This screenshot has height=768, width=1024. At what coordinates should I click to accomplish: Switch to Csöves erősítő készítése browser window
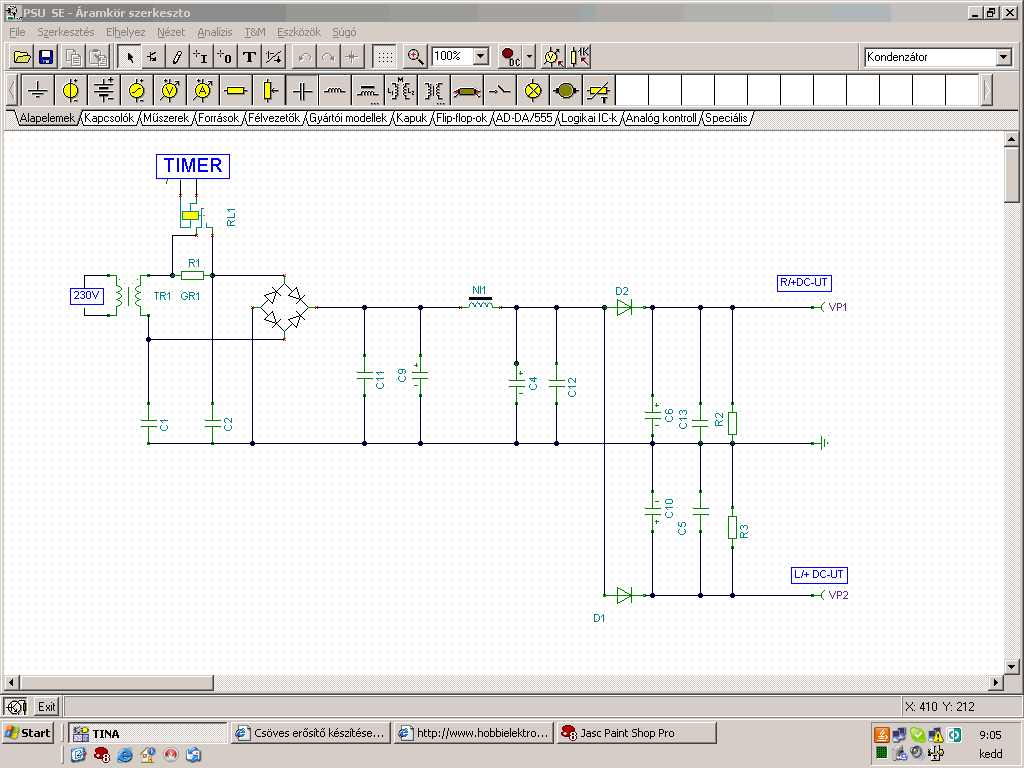tap(312, 733)
